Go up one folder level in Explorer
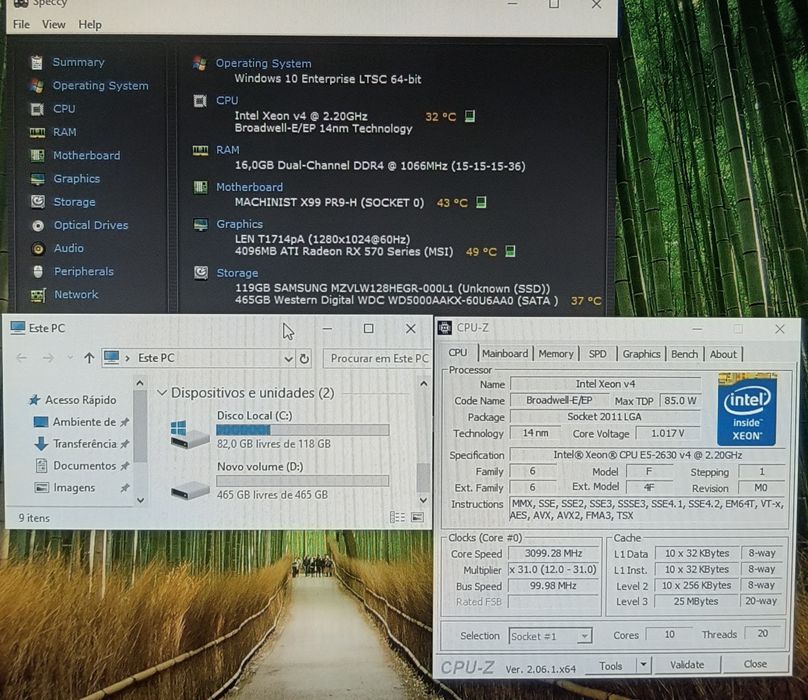Viewport: 808px width, 700px height. (x=89, y=358)
